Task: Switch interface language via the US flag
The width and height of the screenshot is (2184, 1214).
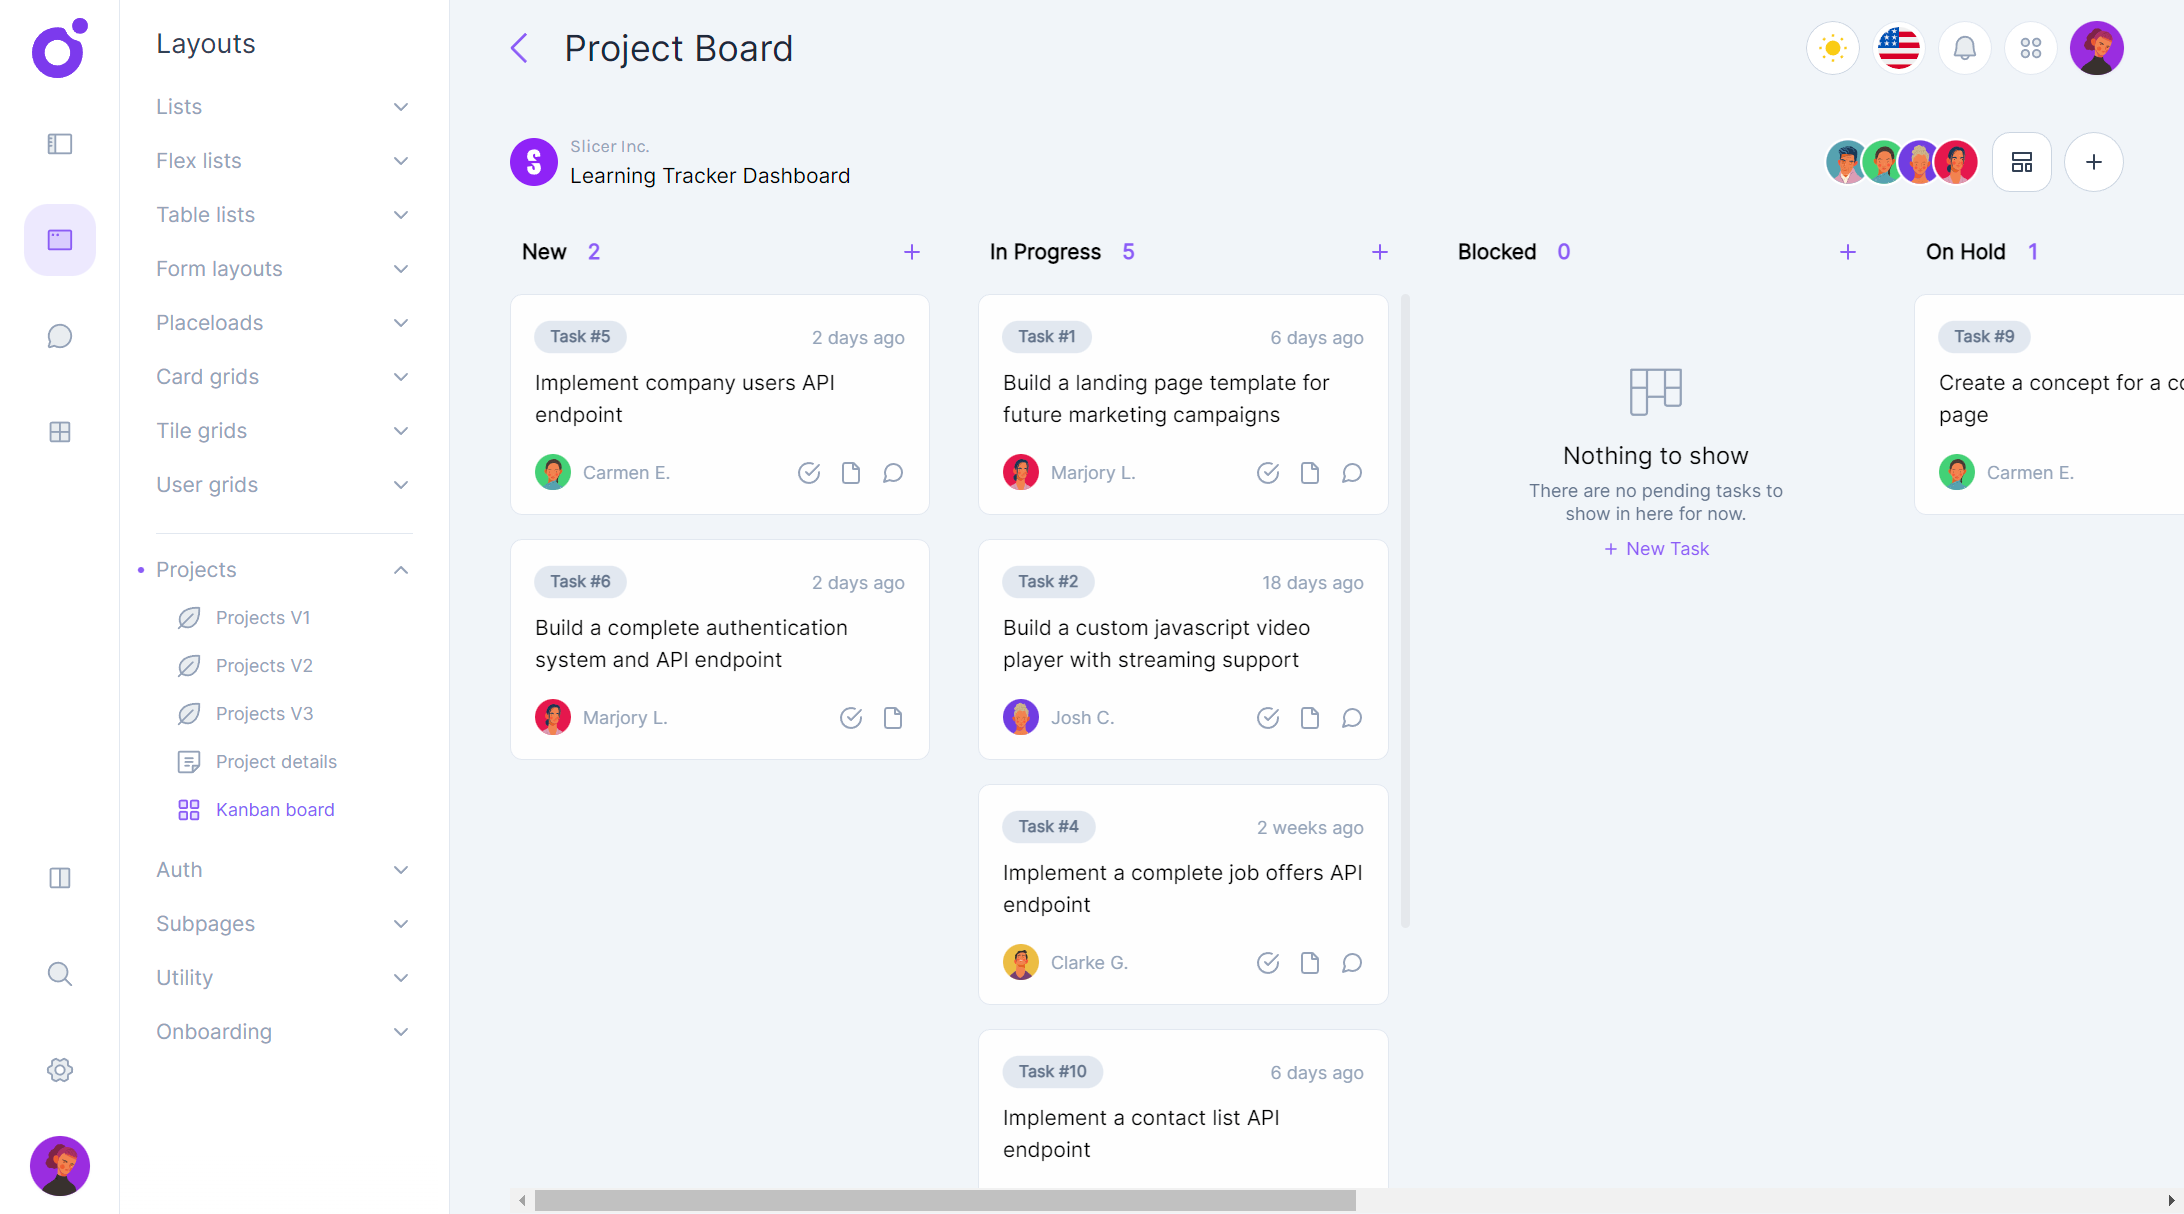Action: 1897,47
